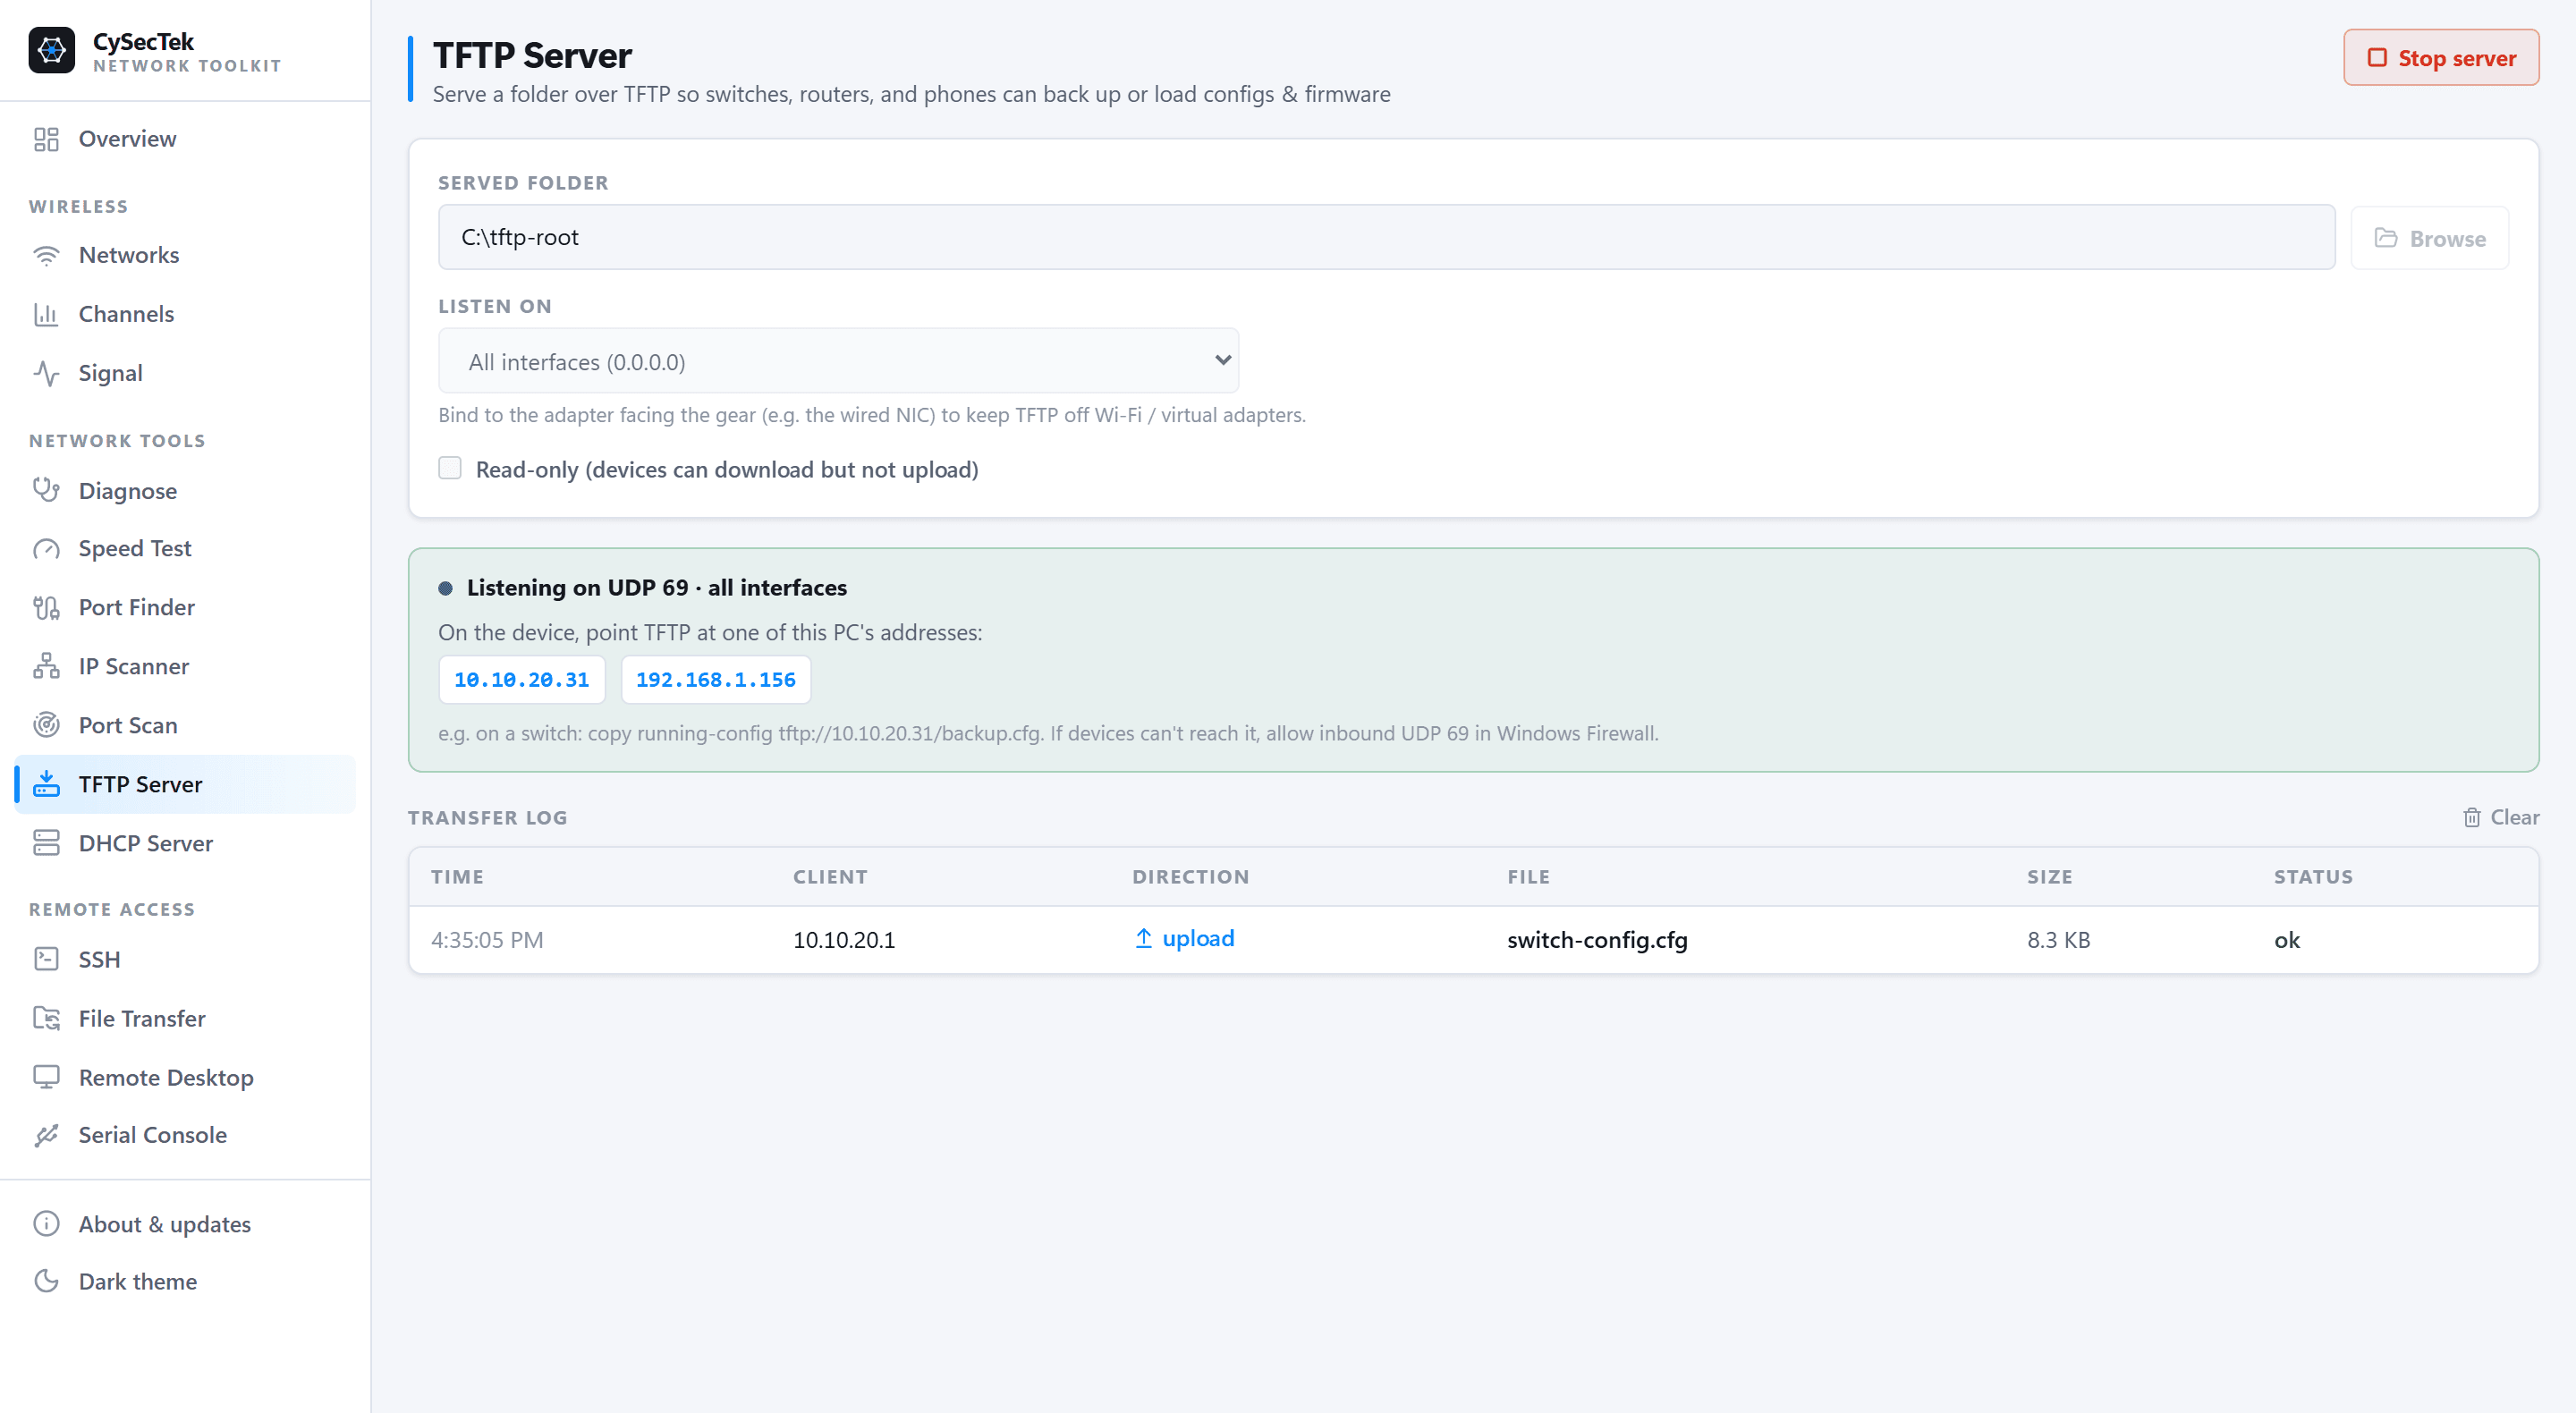Click the SIZE column header

pyautogui.click(x=2049, y=877)
